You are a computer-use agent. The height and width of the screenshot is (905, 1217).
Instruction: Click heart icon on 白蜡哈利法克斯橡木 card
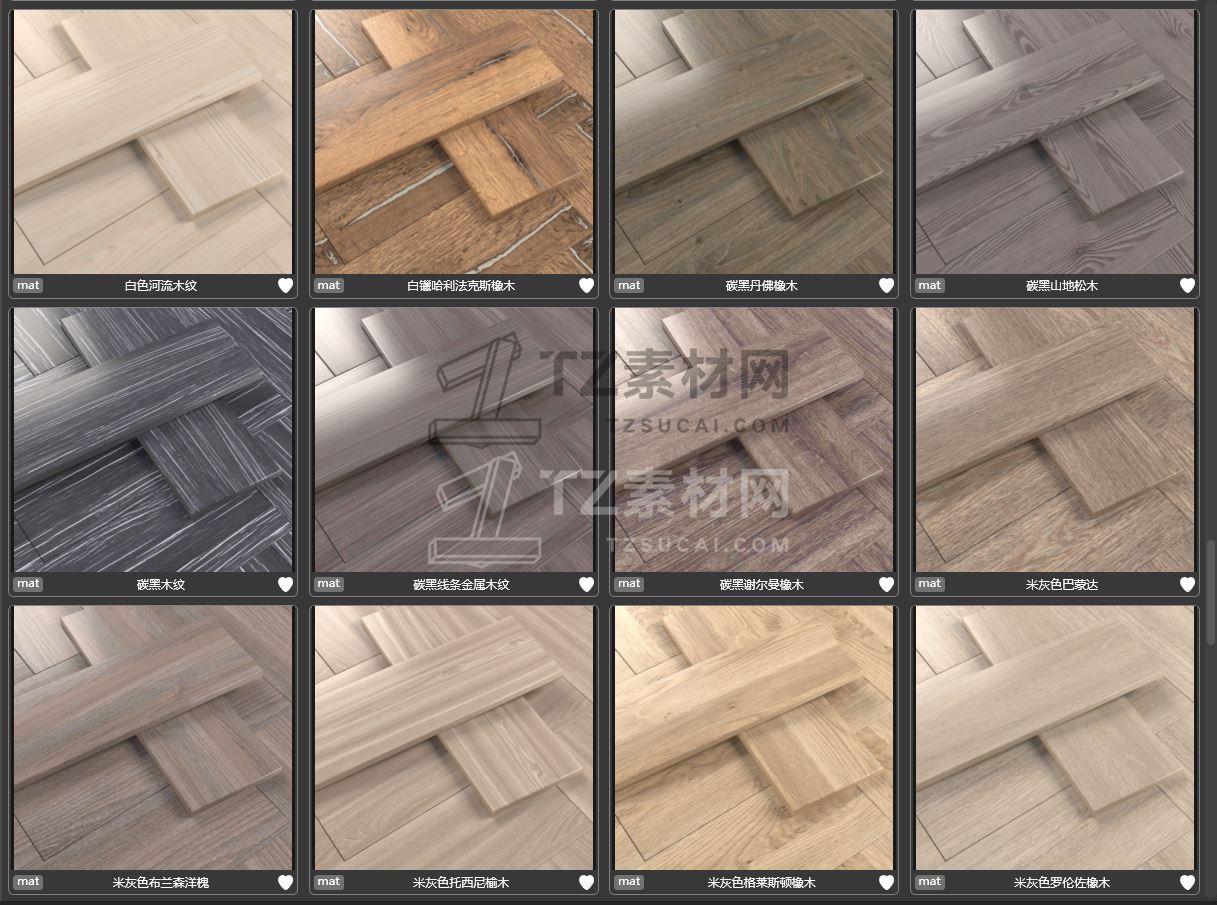point(586,286)
